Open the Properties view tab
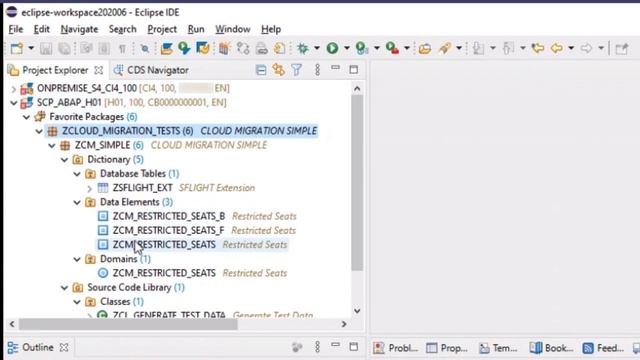This screenshot has height=360, width=640. [x=447, y=348]
